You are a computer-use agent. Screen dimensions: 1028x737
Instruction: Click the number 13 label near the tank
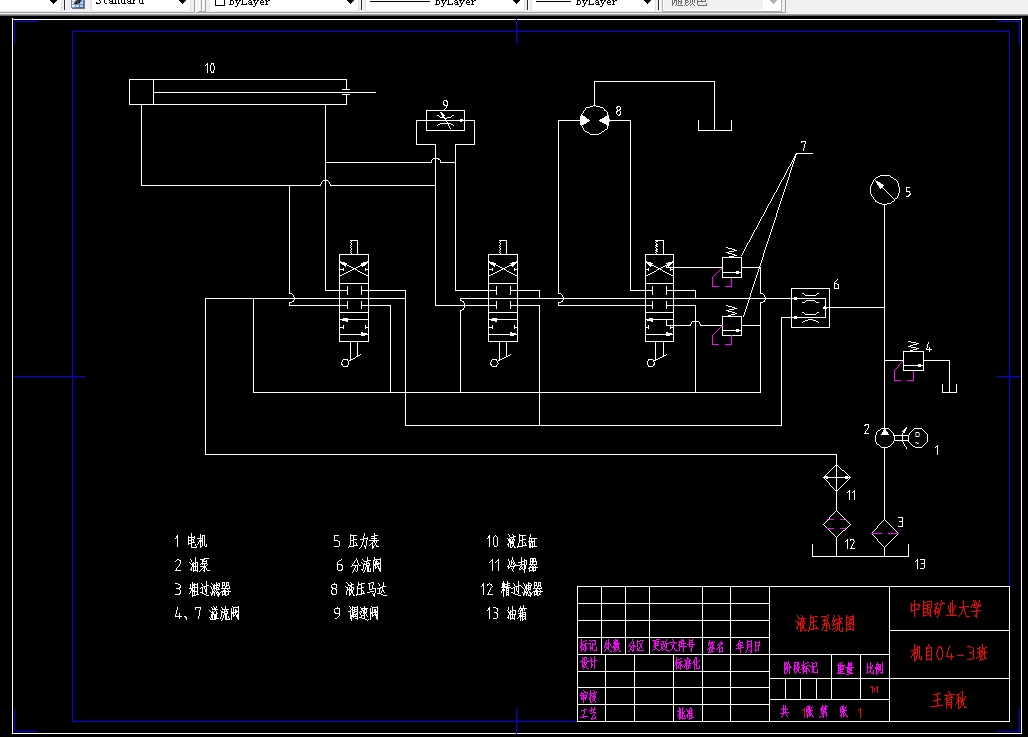click(x=920, y=564)
